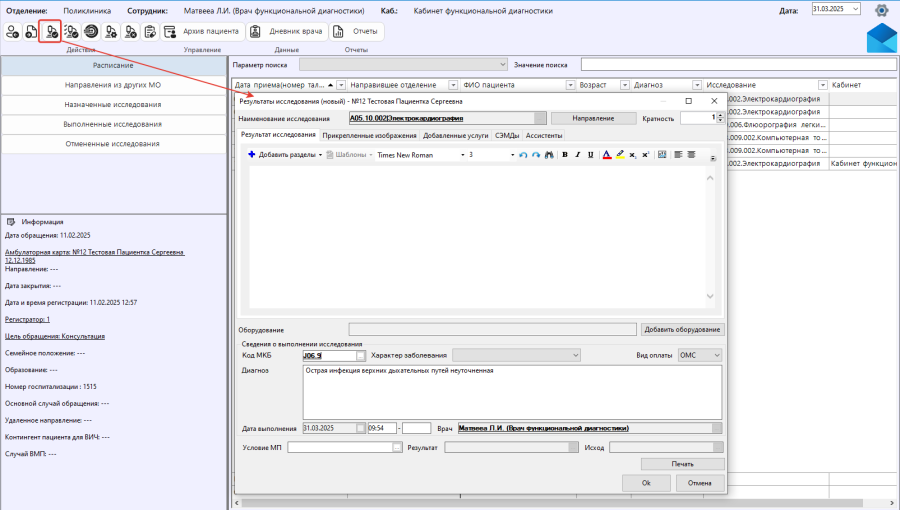Switch to the Добавленные услуги tab
This screenshot has height=510, width=900.
(x=456, y=135)
